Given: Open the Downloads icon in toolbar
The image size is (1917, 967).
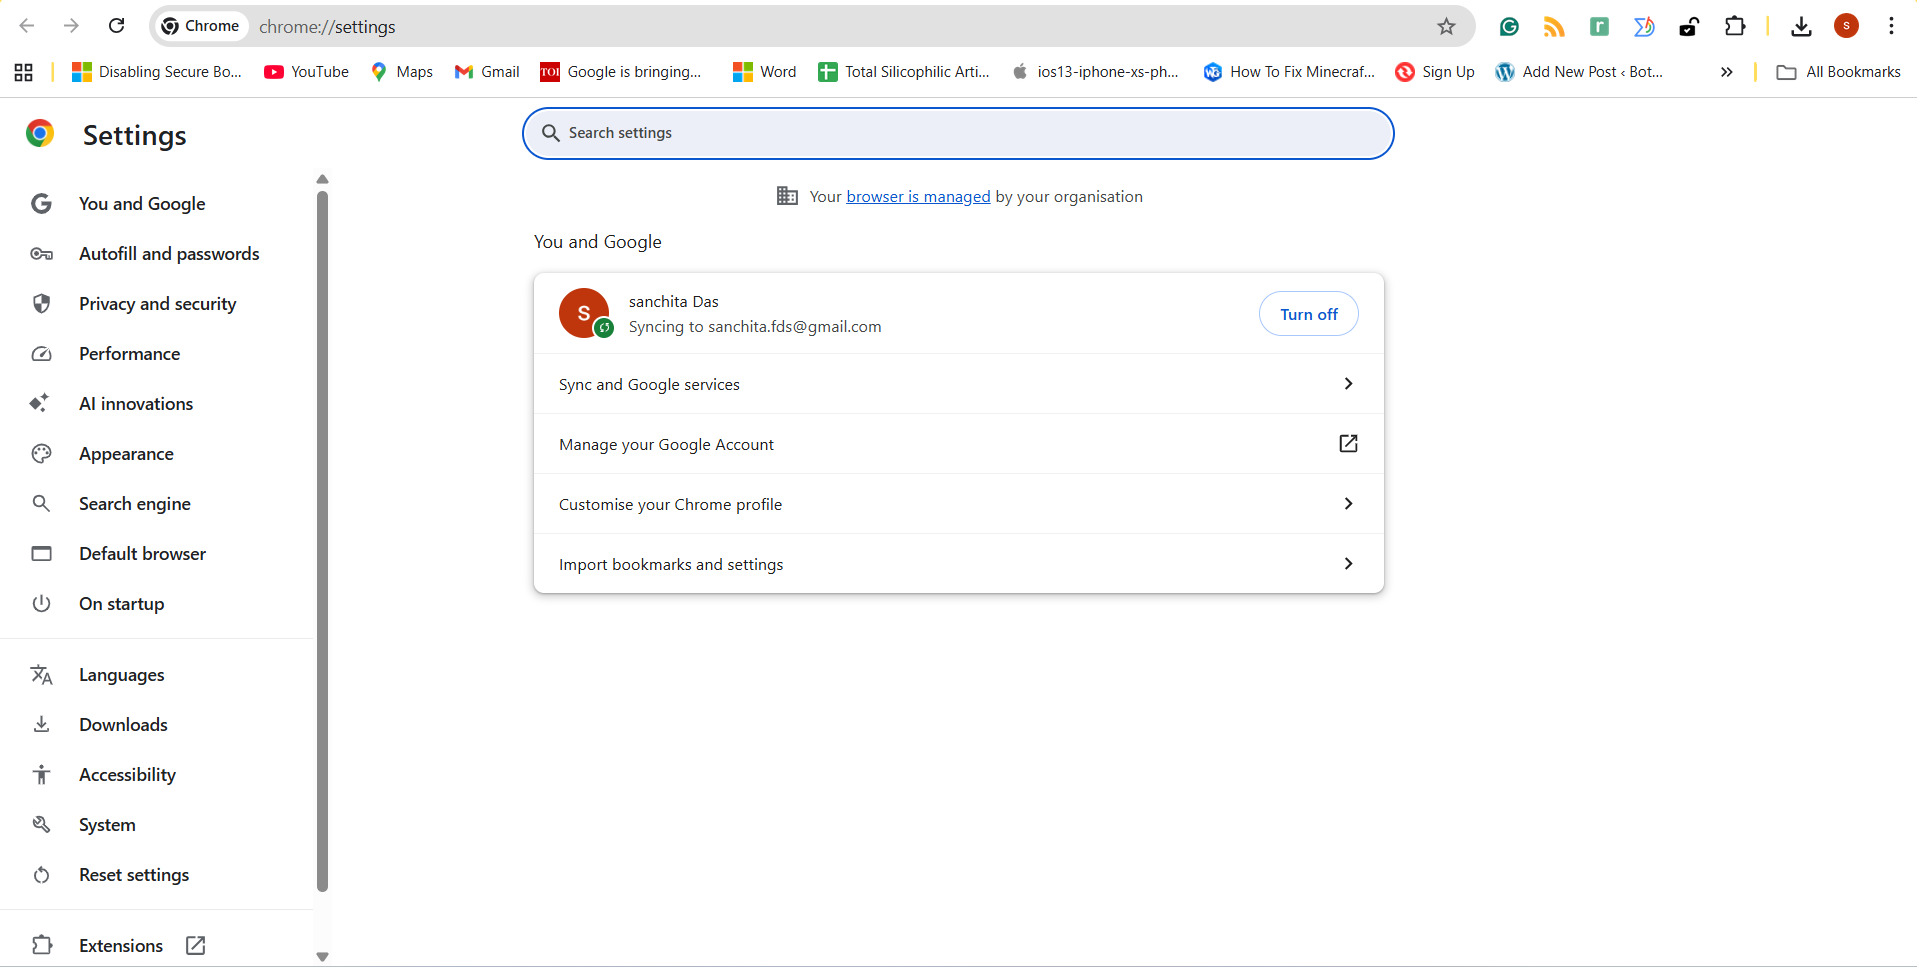Looking at the screenshot, I should (1801, 27).
